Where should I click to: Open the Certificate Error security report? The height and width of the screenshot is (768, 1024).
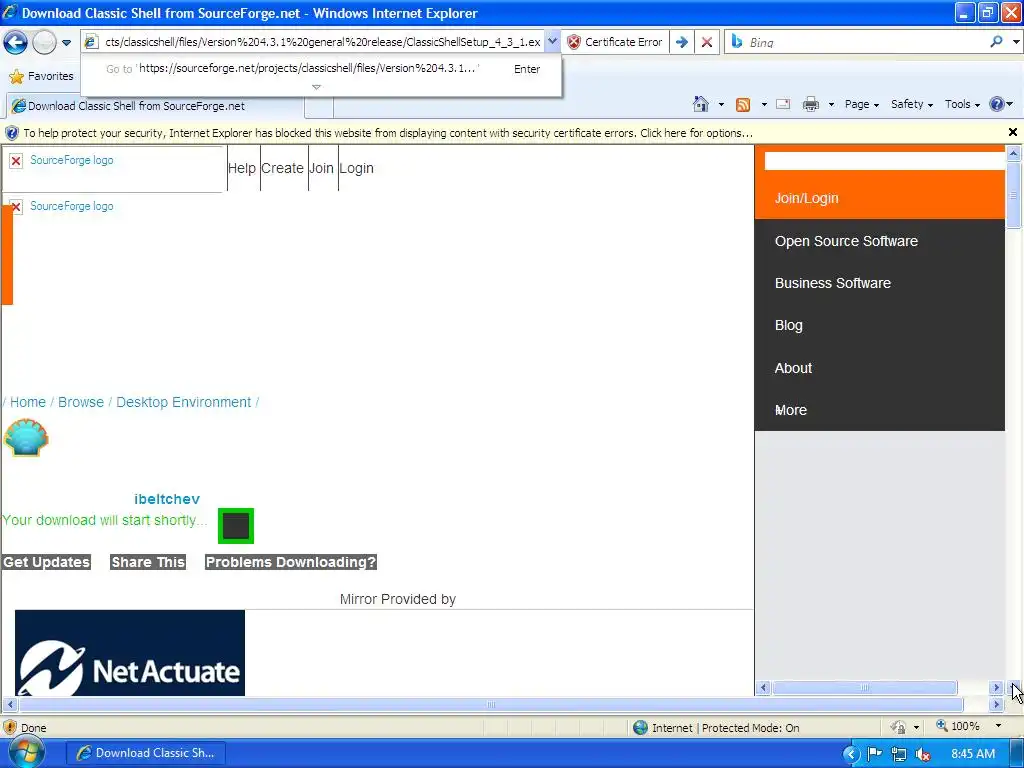[615, 42]
